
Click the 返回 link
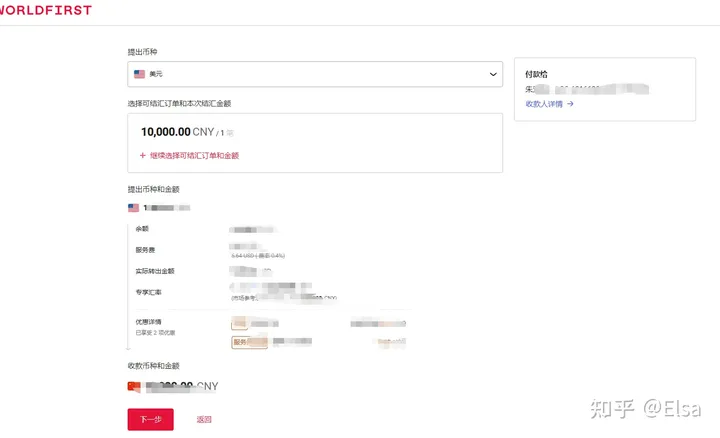[204, 419]
